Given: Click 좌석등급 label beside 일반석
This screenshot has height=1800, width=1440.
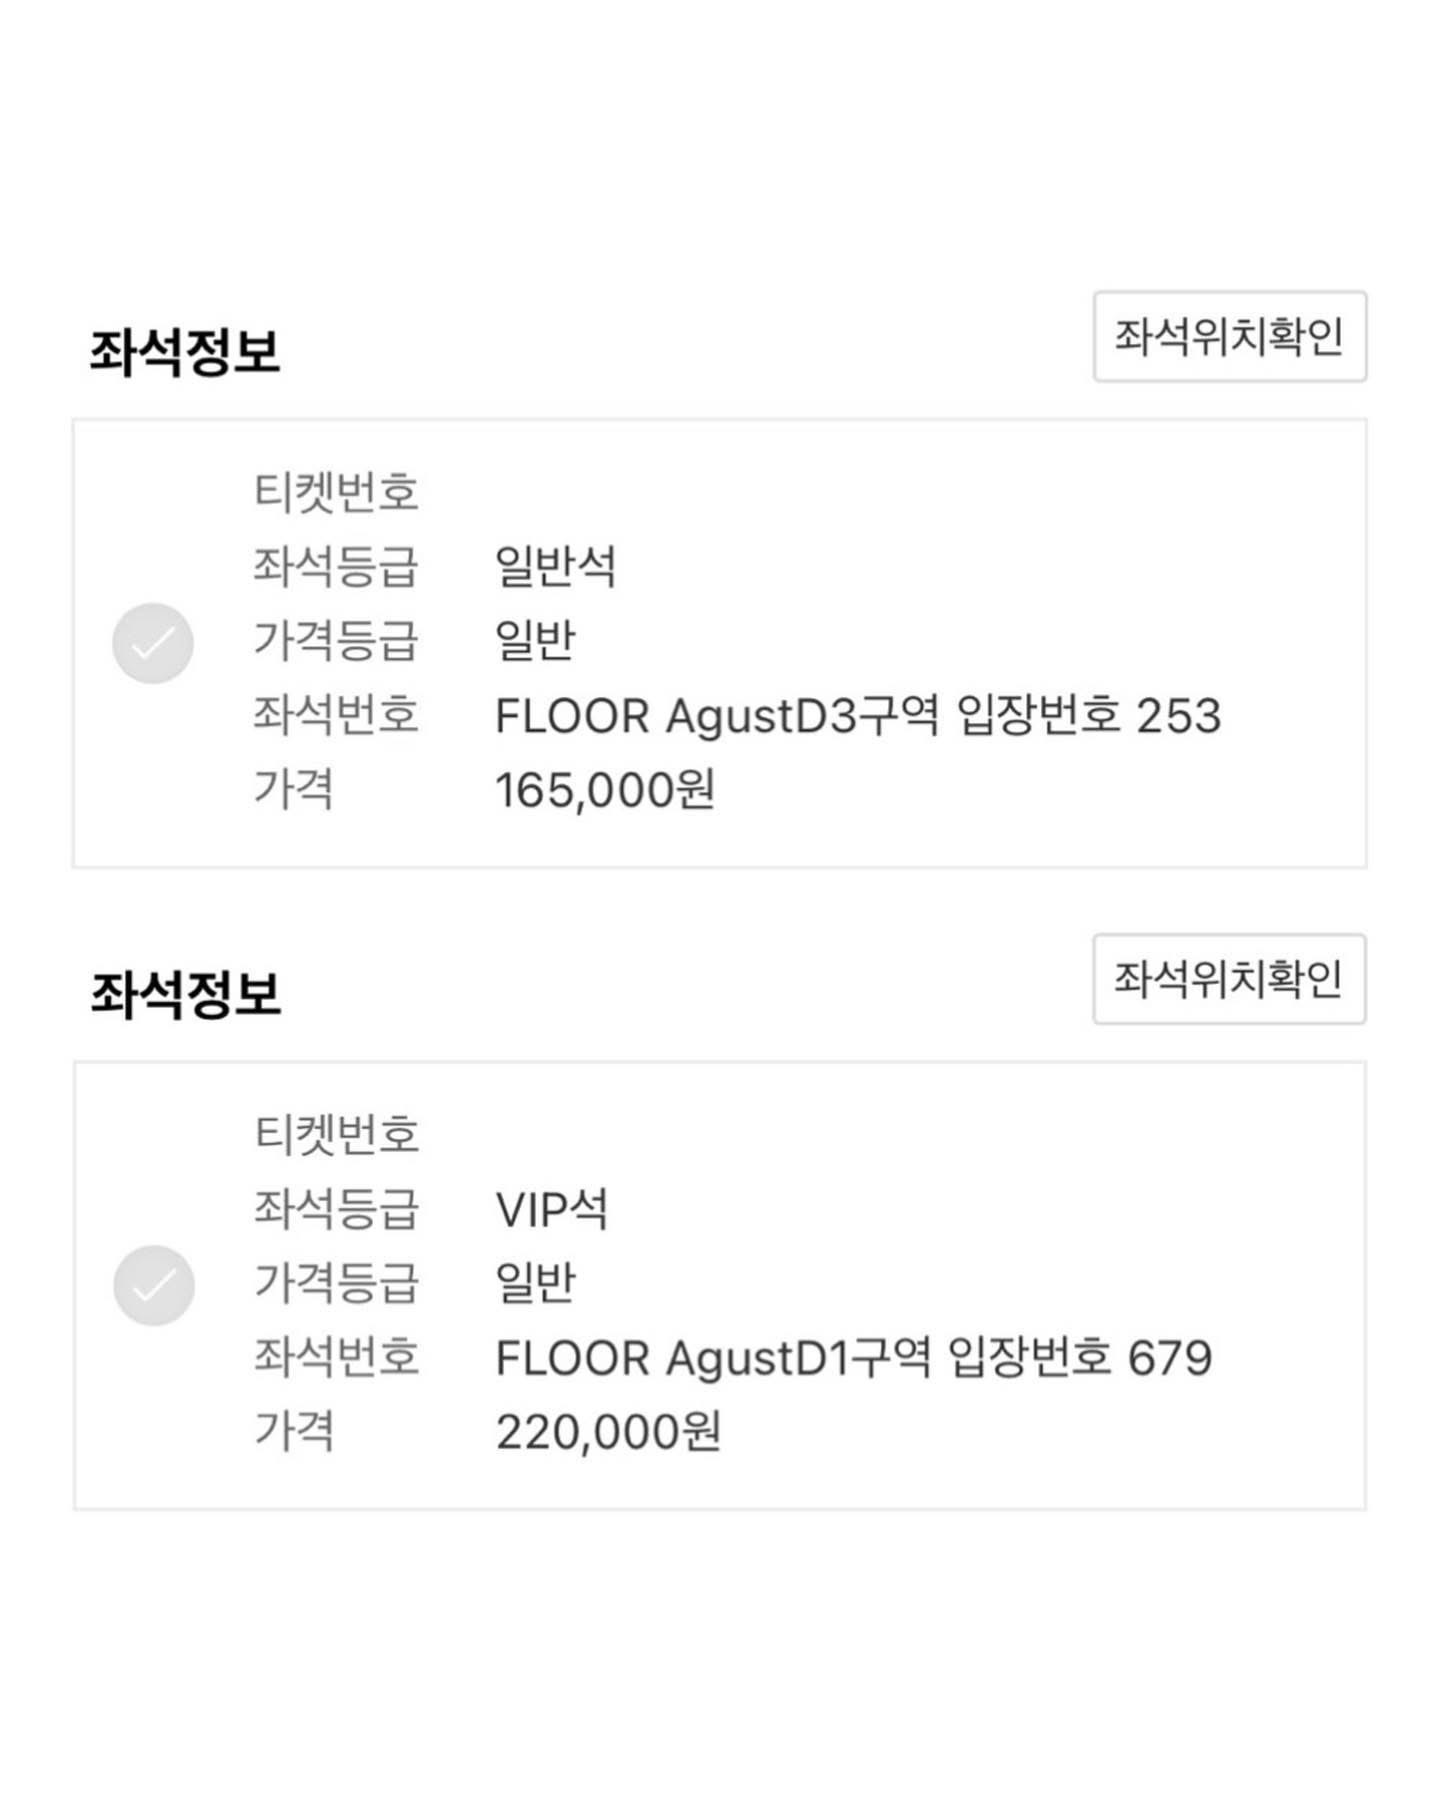Looking at the screenshot, I should coord(336,566).
